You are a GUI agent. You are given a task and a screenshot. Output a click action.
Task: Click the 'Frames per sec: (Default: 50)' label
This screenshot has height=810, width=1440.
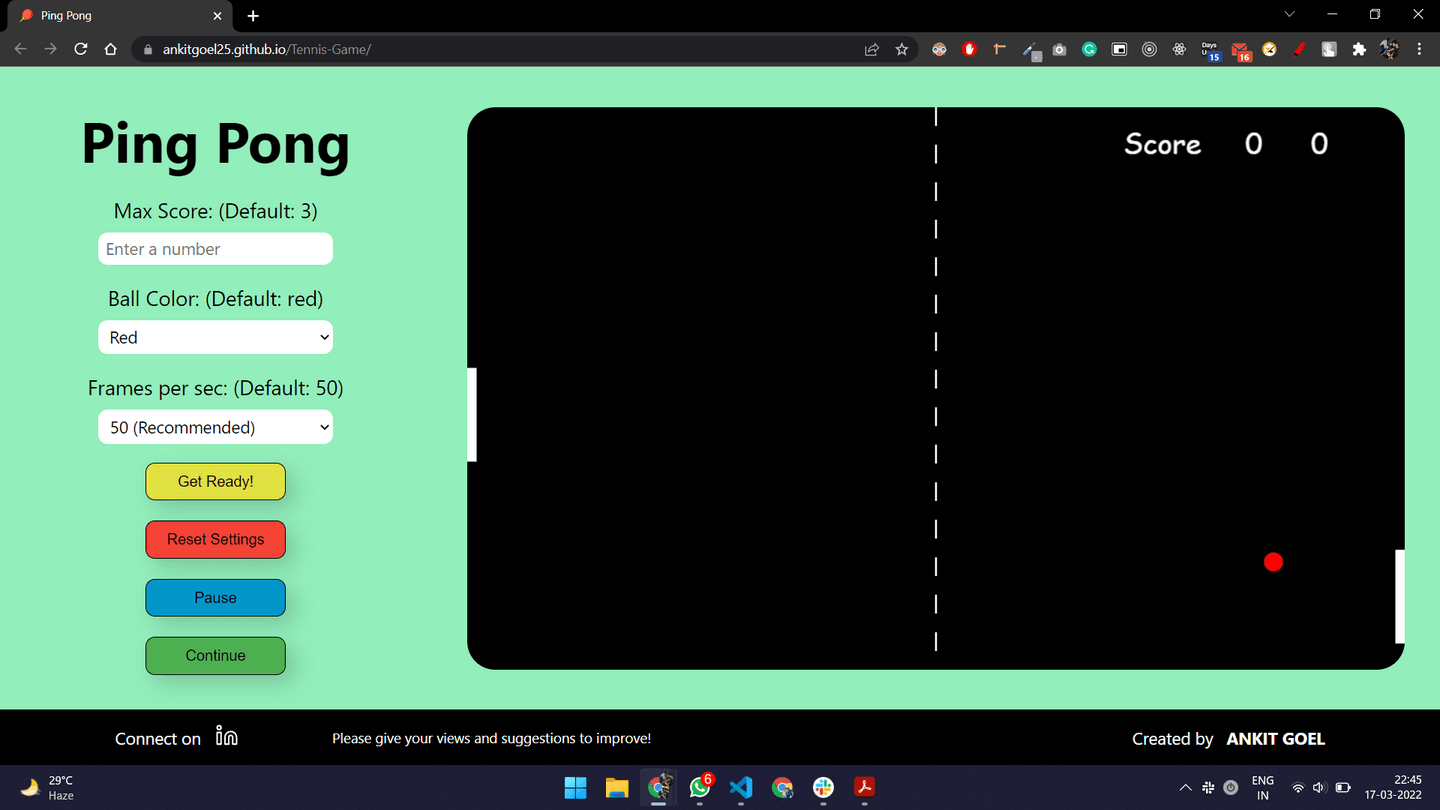click(x=215, y=388)
